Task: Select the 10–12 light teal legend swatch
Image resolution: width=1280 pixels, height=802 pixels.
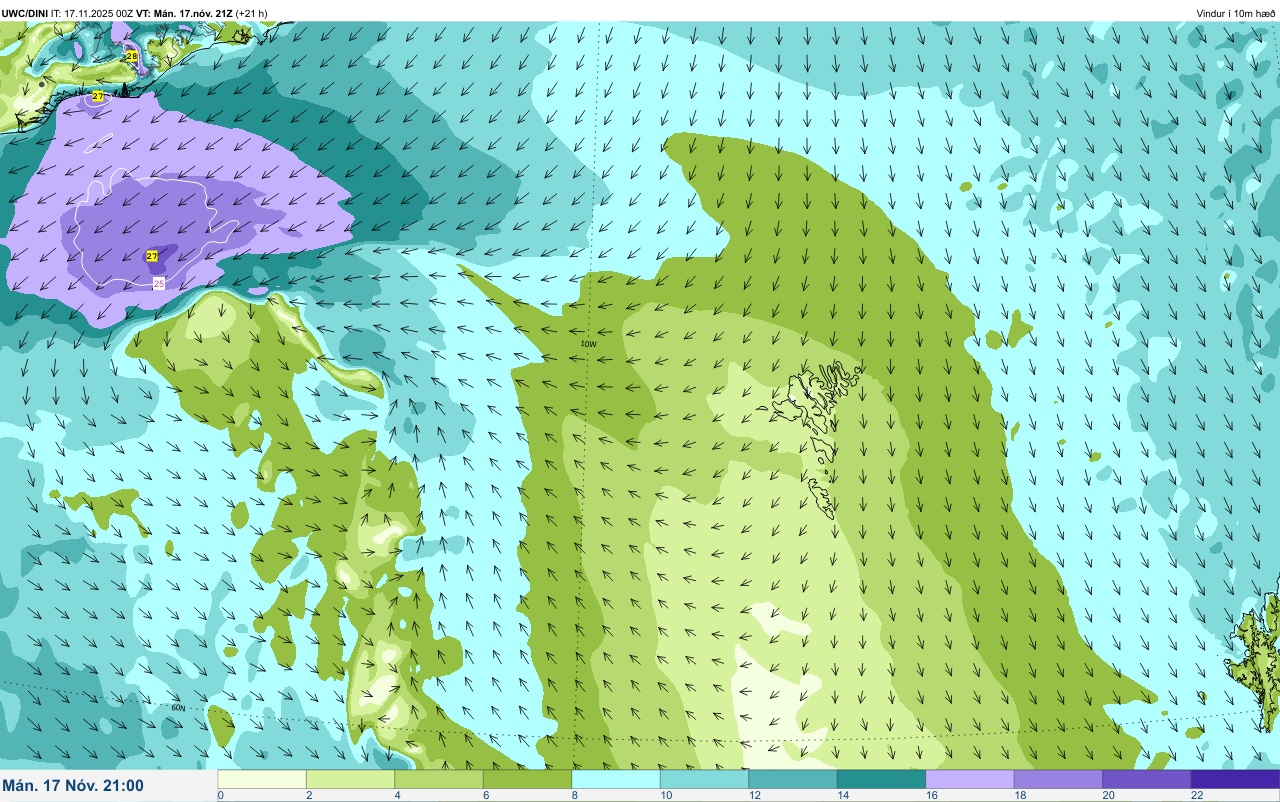Action: tap(704, 779)
